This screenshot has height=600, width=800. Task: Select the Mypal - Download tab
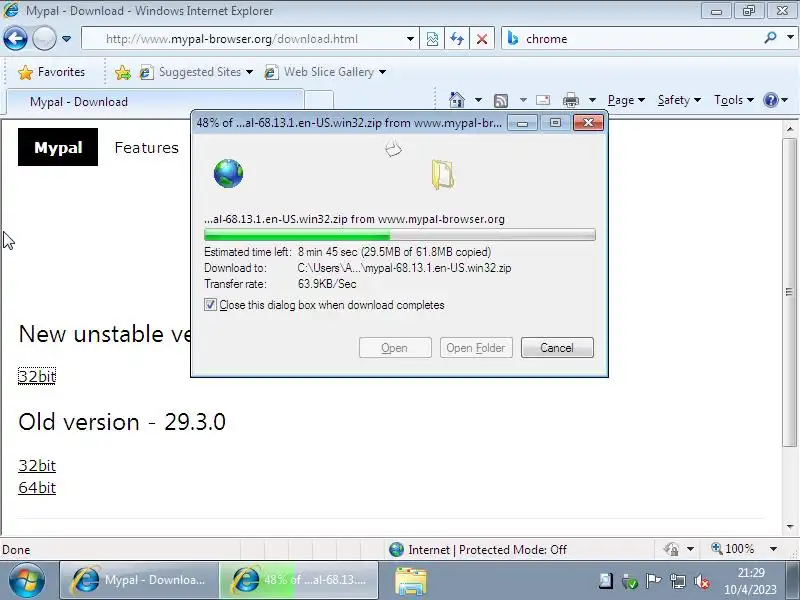pyautogui.click(x=155, y=102)
